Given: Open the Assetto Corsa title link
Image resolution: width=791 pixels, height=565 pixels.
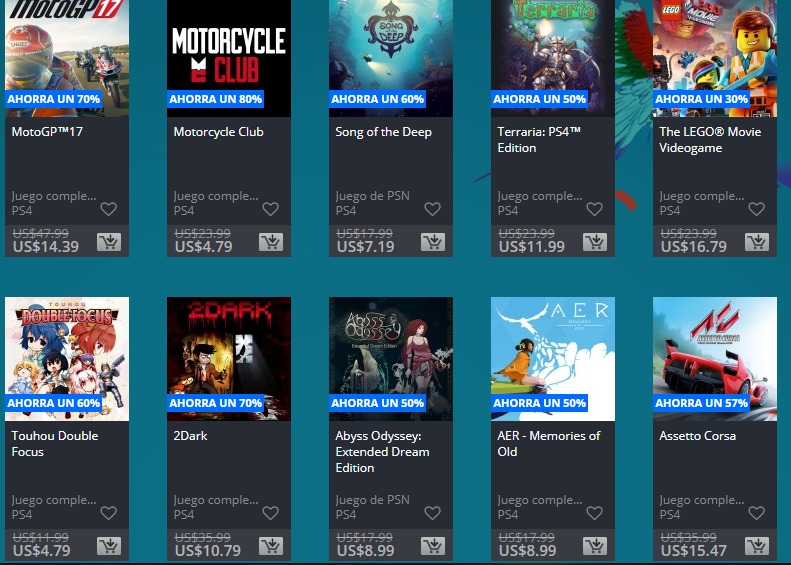Looking at the screenshot, I should [697, 436].
